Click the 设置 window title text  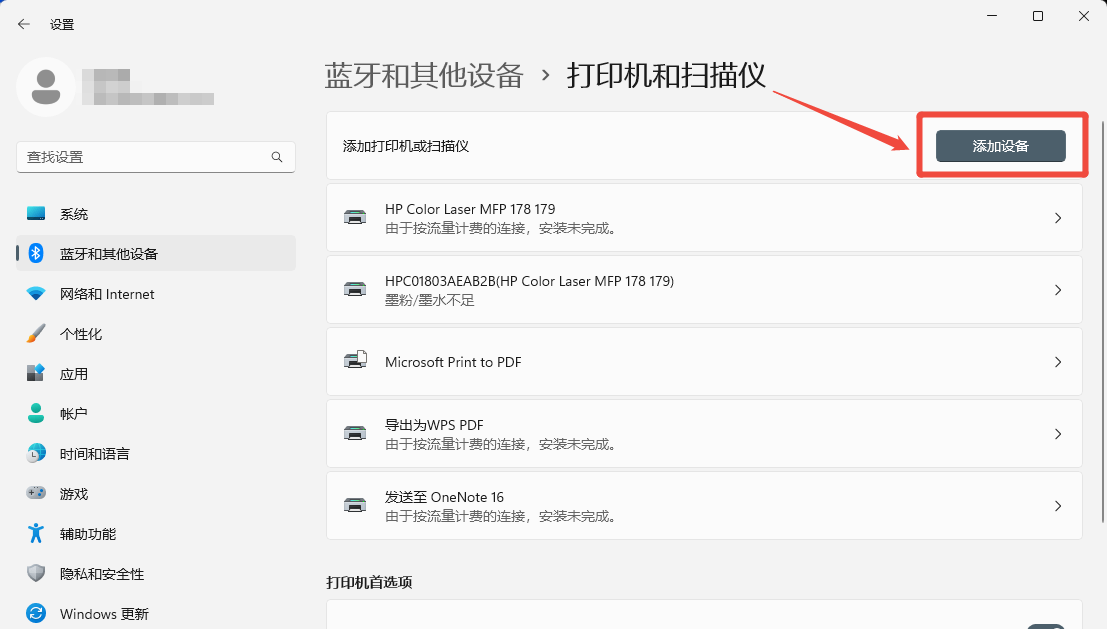(x=62, y=25)
